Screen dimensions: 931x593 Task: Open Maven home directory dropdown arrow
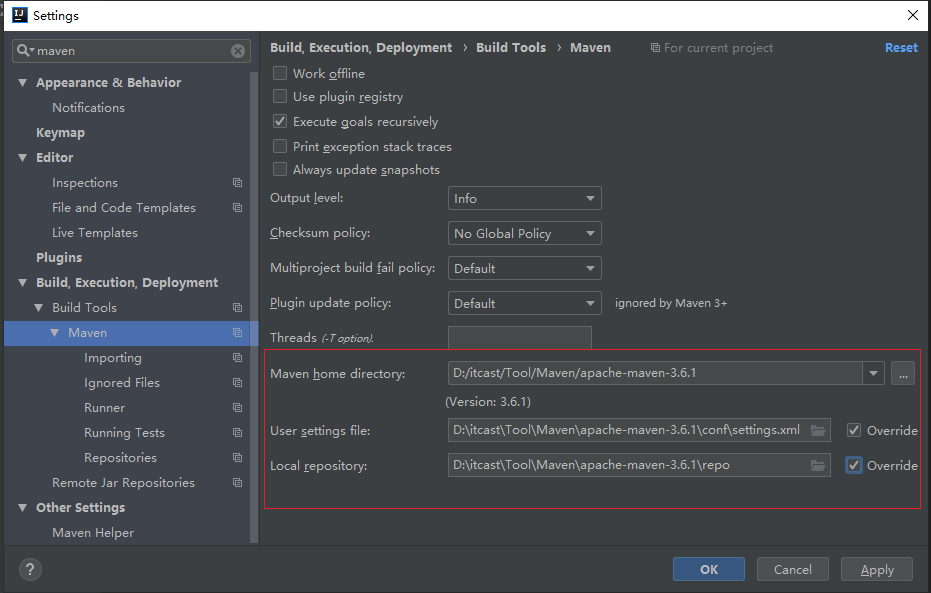tap(875, 374)
